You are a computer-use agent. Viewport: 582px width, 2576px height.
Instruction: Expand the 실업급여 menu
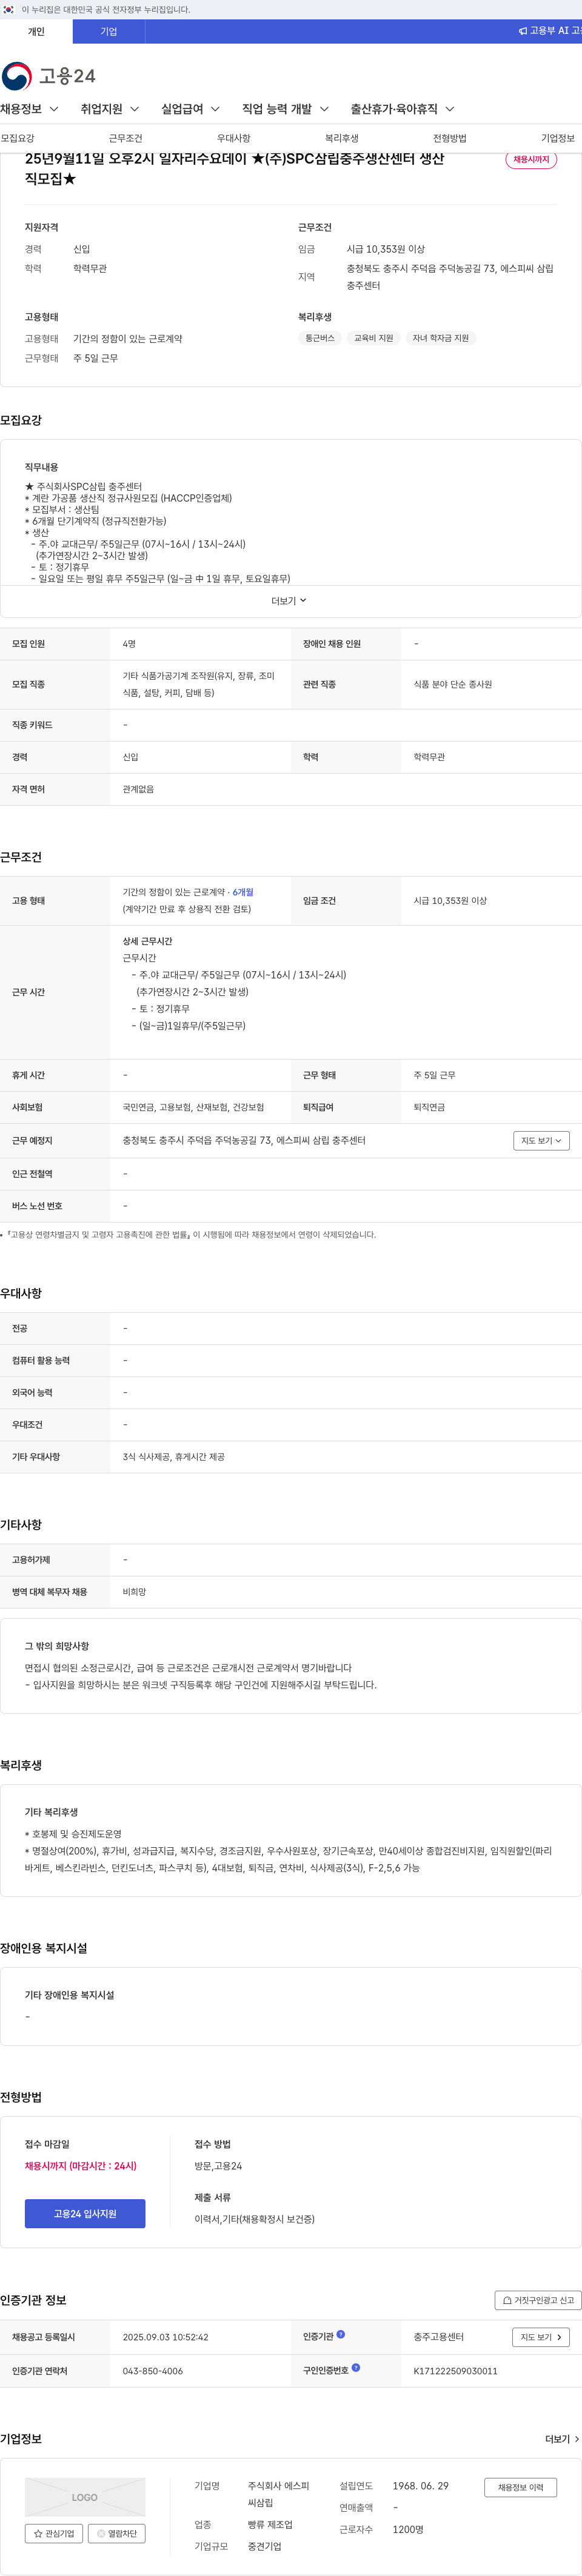coord(191,109)
